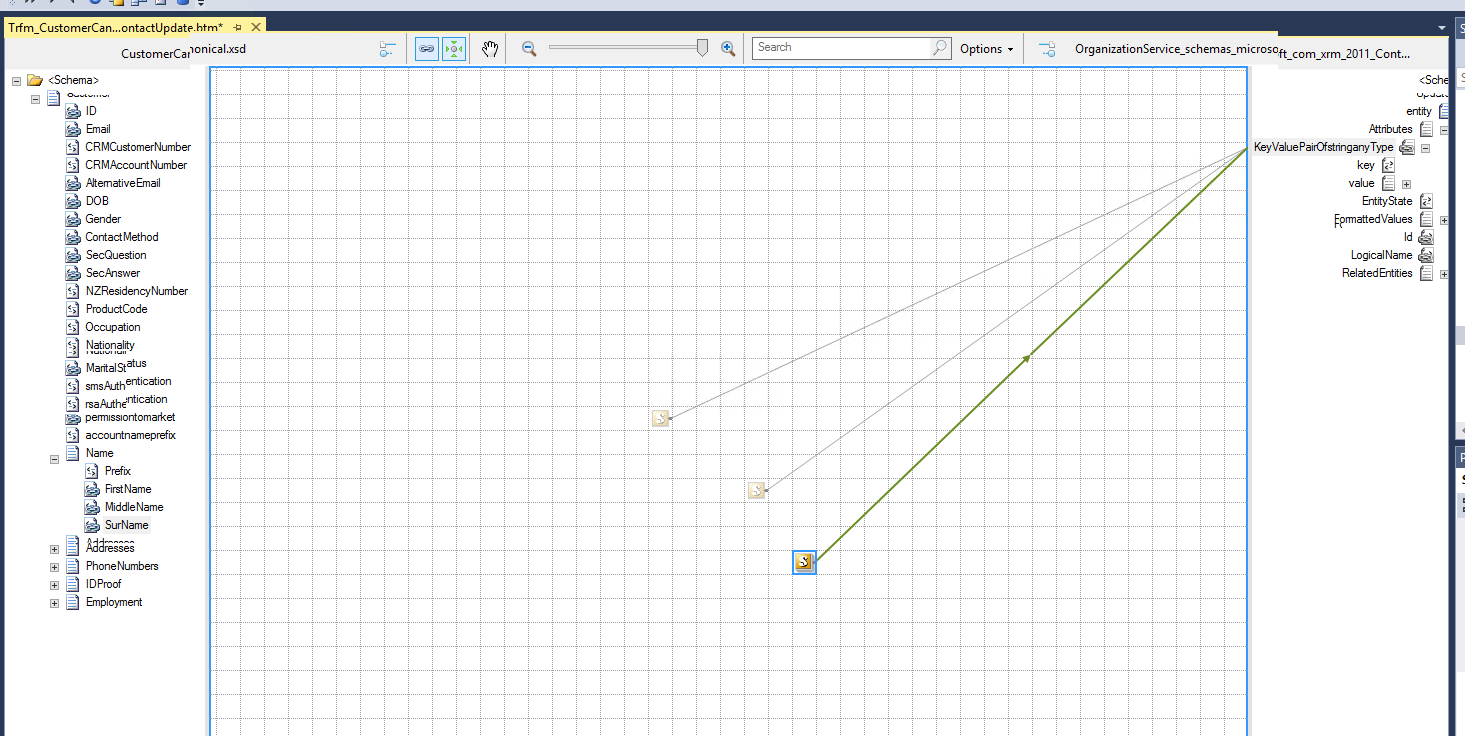
Task: Expand the IDProof record node
Action: 54,584
